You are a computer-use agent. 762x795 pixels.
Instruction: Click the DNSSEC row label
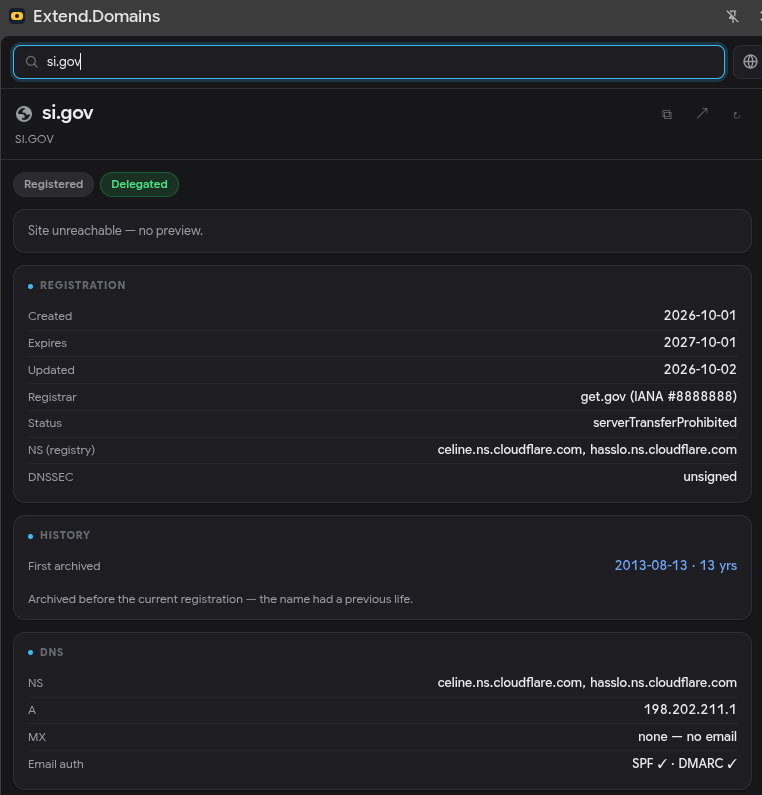tap(51, 477)
